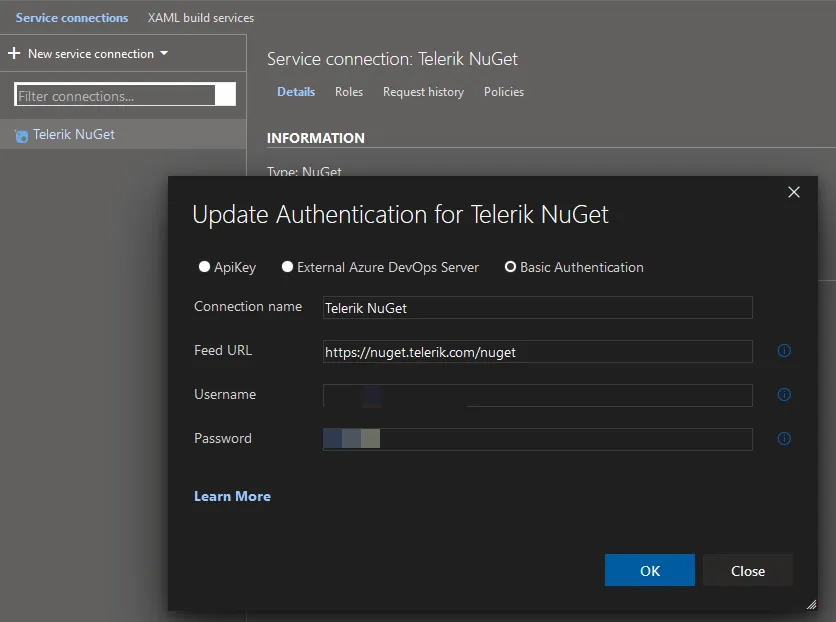The height and width of the screenshot is (622, 836).
Task: Select the ApiKey radio button
Action: pos(204,267)
